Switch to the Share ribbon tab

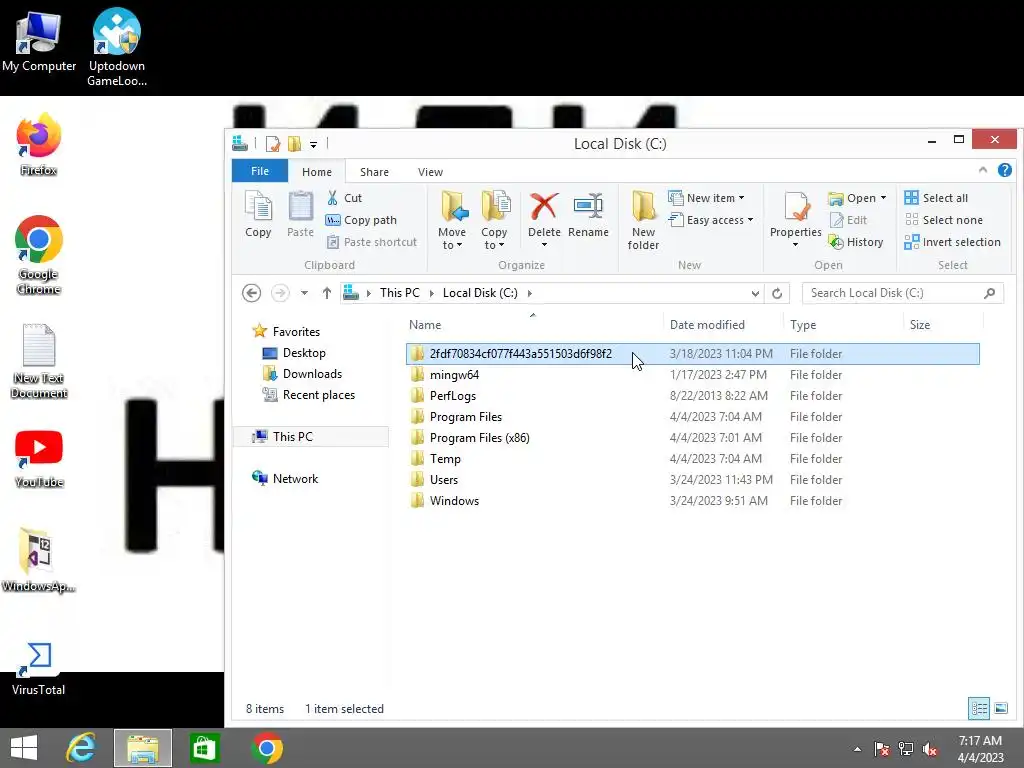click(374, 172)
